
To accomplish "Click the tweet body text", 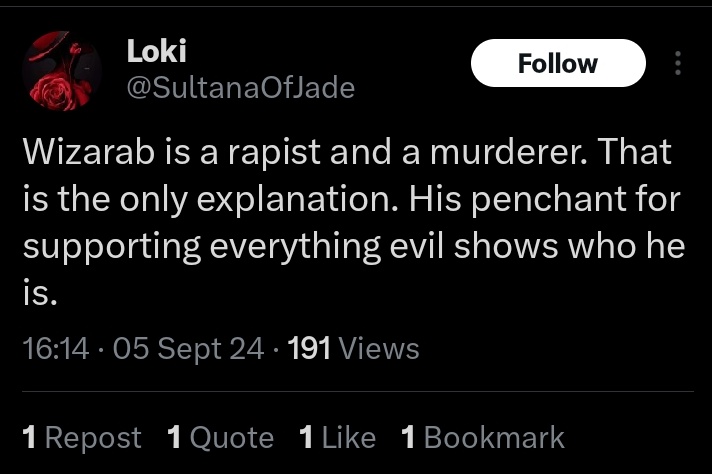I will [x=350, y=222].
